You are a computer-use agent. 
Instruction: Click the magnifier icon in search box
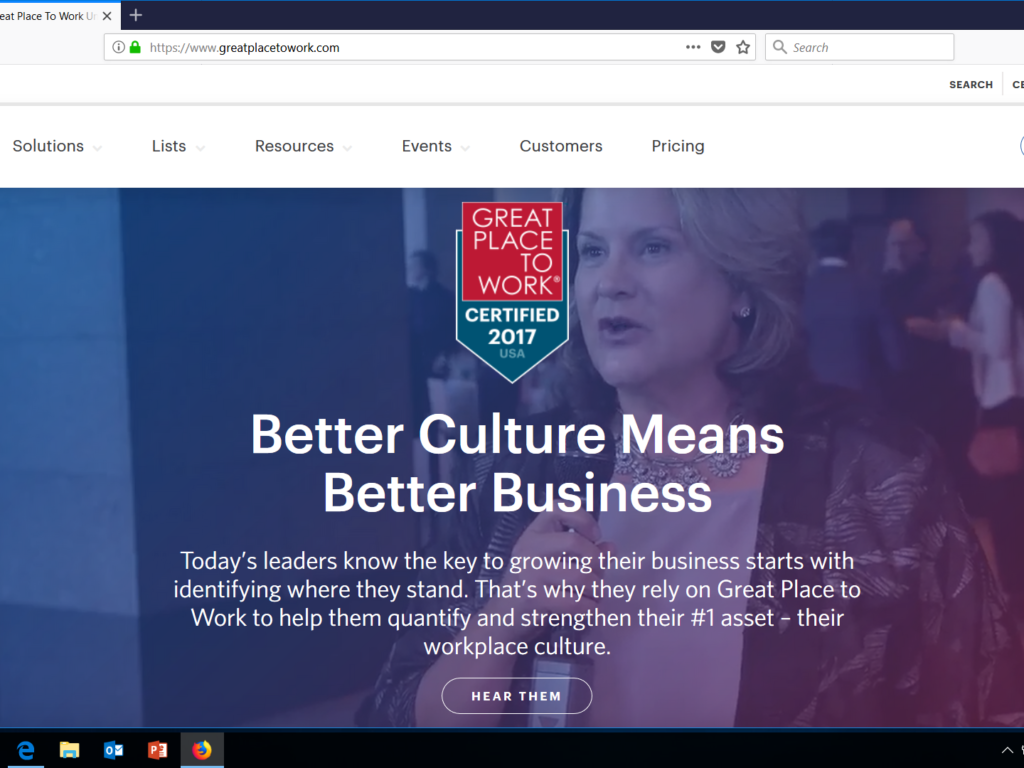pos(779,47)
